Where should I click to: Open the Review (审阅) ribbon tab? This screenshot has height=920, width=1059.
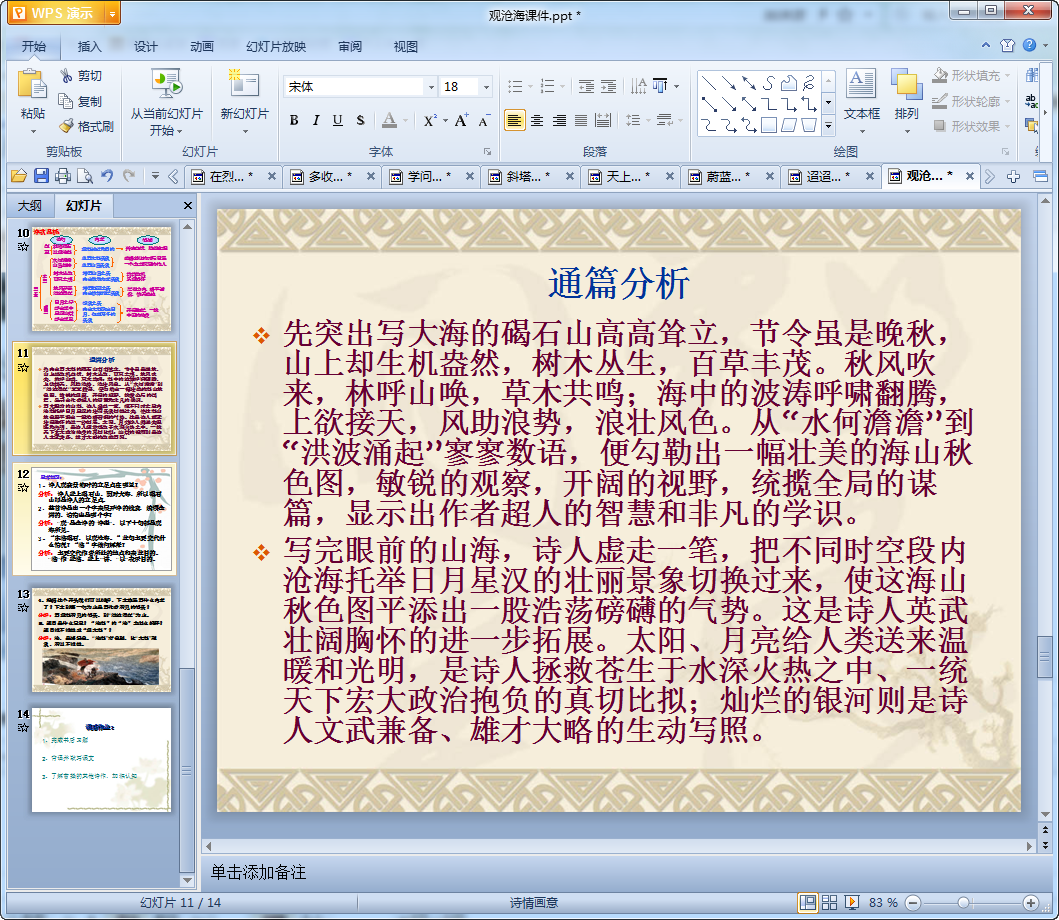pyautogui.click(x=350, y=46)
